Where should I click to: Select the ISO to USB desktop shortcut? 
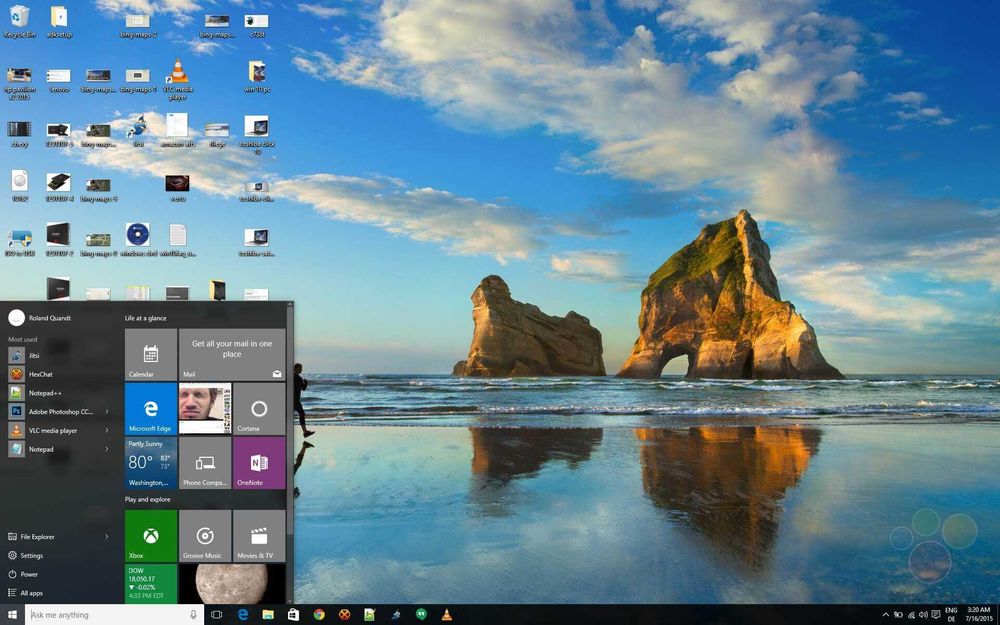(20, 243)
